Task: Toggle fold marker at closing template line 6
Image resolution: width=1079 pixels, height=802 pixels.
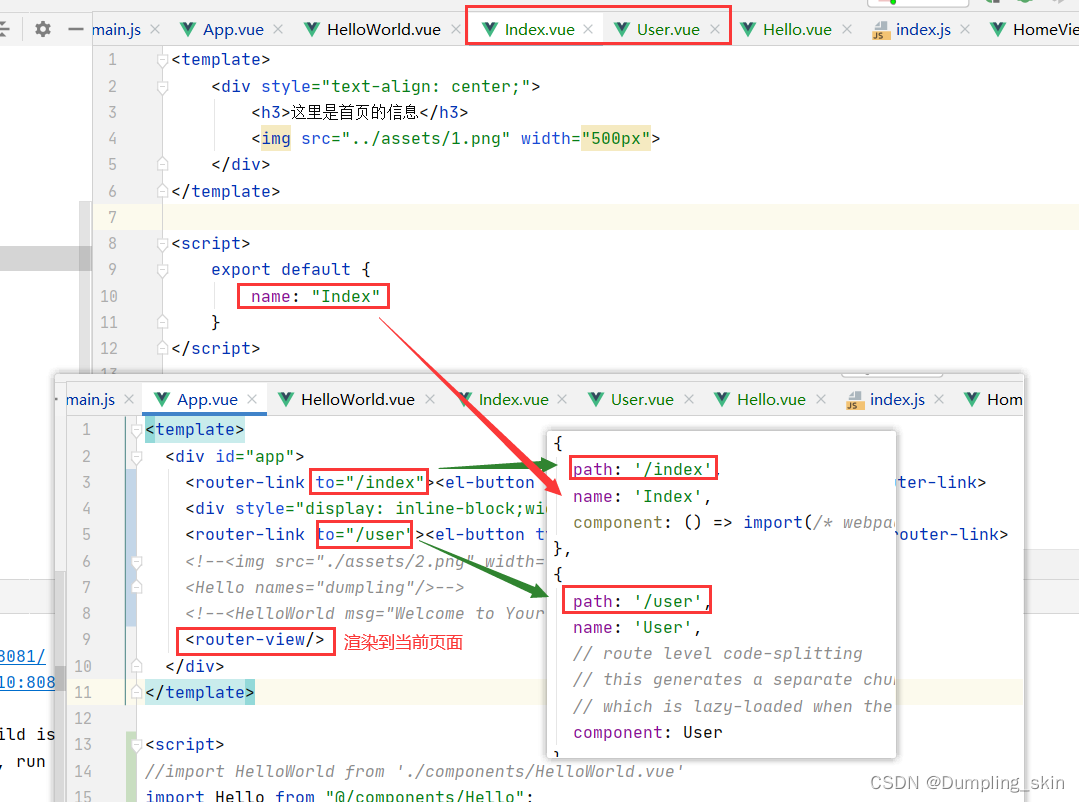Action: click(x=162, y=191)
